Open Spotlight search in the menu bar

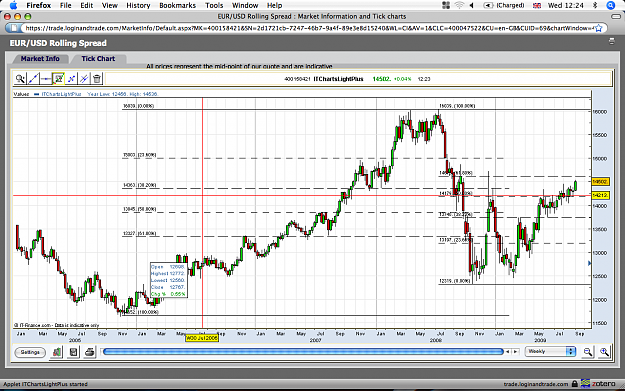[611, 5]
